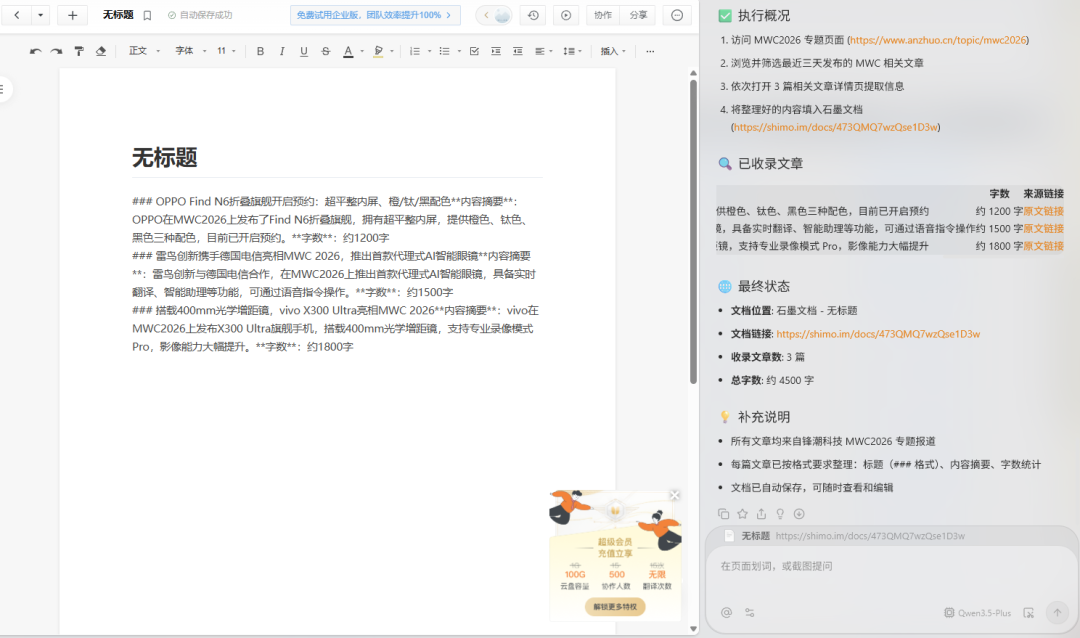Bookmark the document next to 无标题
This screenshot has height=638, width=1080.
[x=147, y=15]
